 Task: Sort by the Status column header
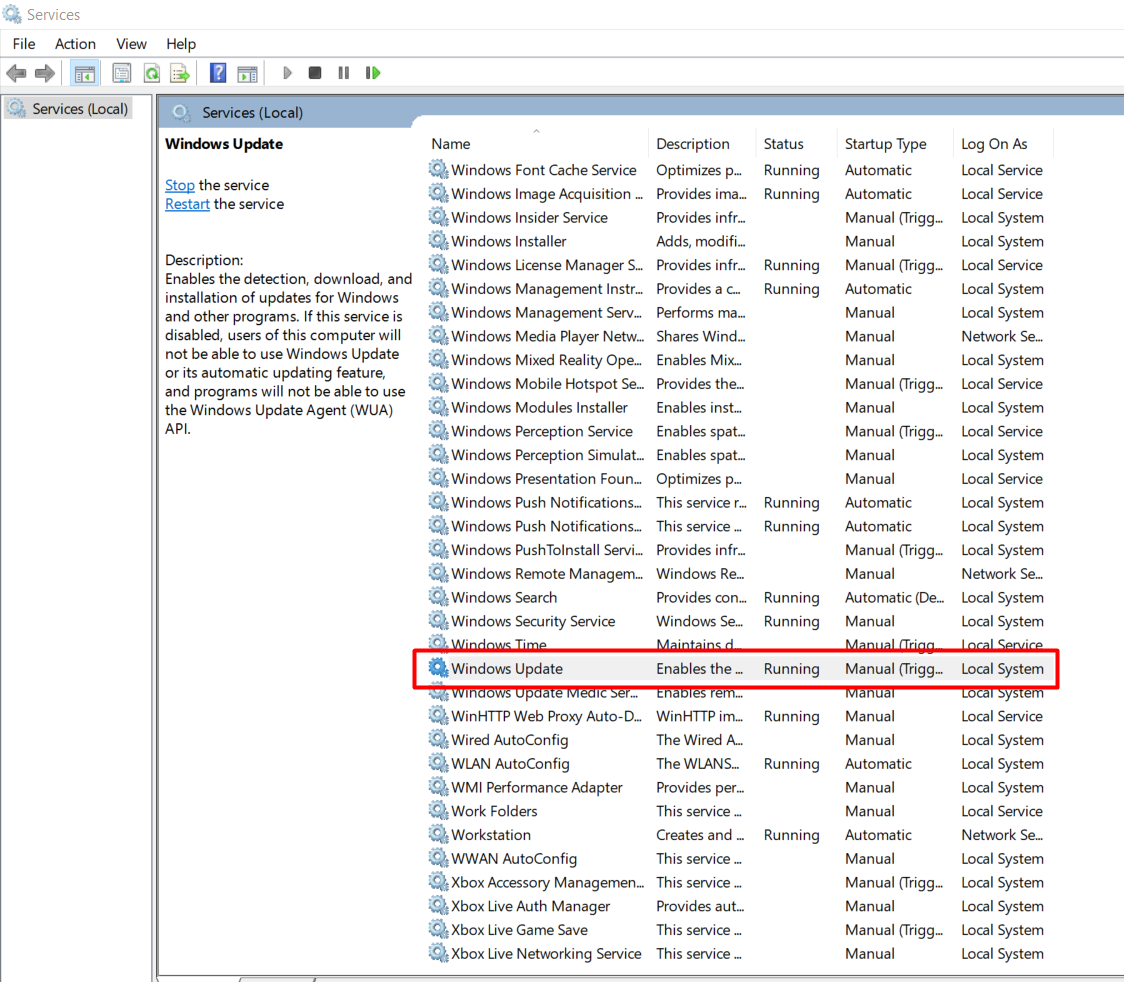point(796,144)
